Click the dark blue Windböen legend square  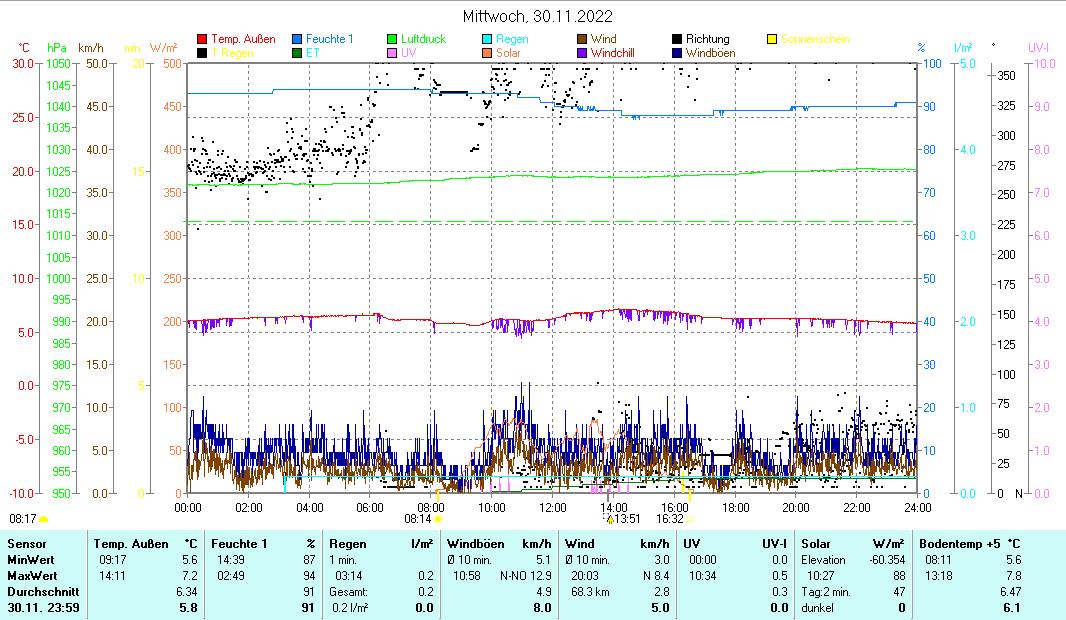[x=677, y=53]
